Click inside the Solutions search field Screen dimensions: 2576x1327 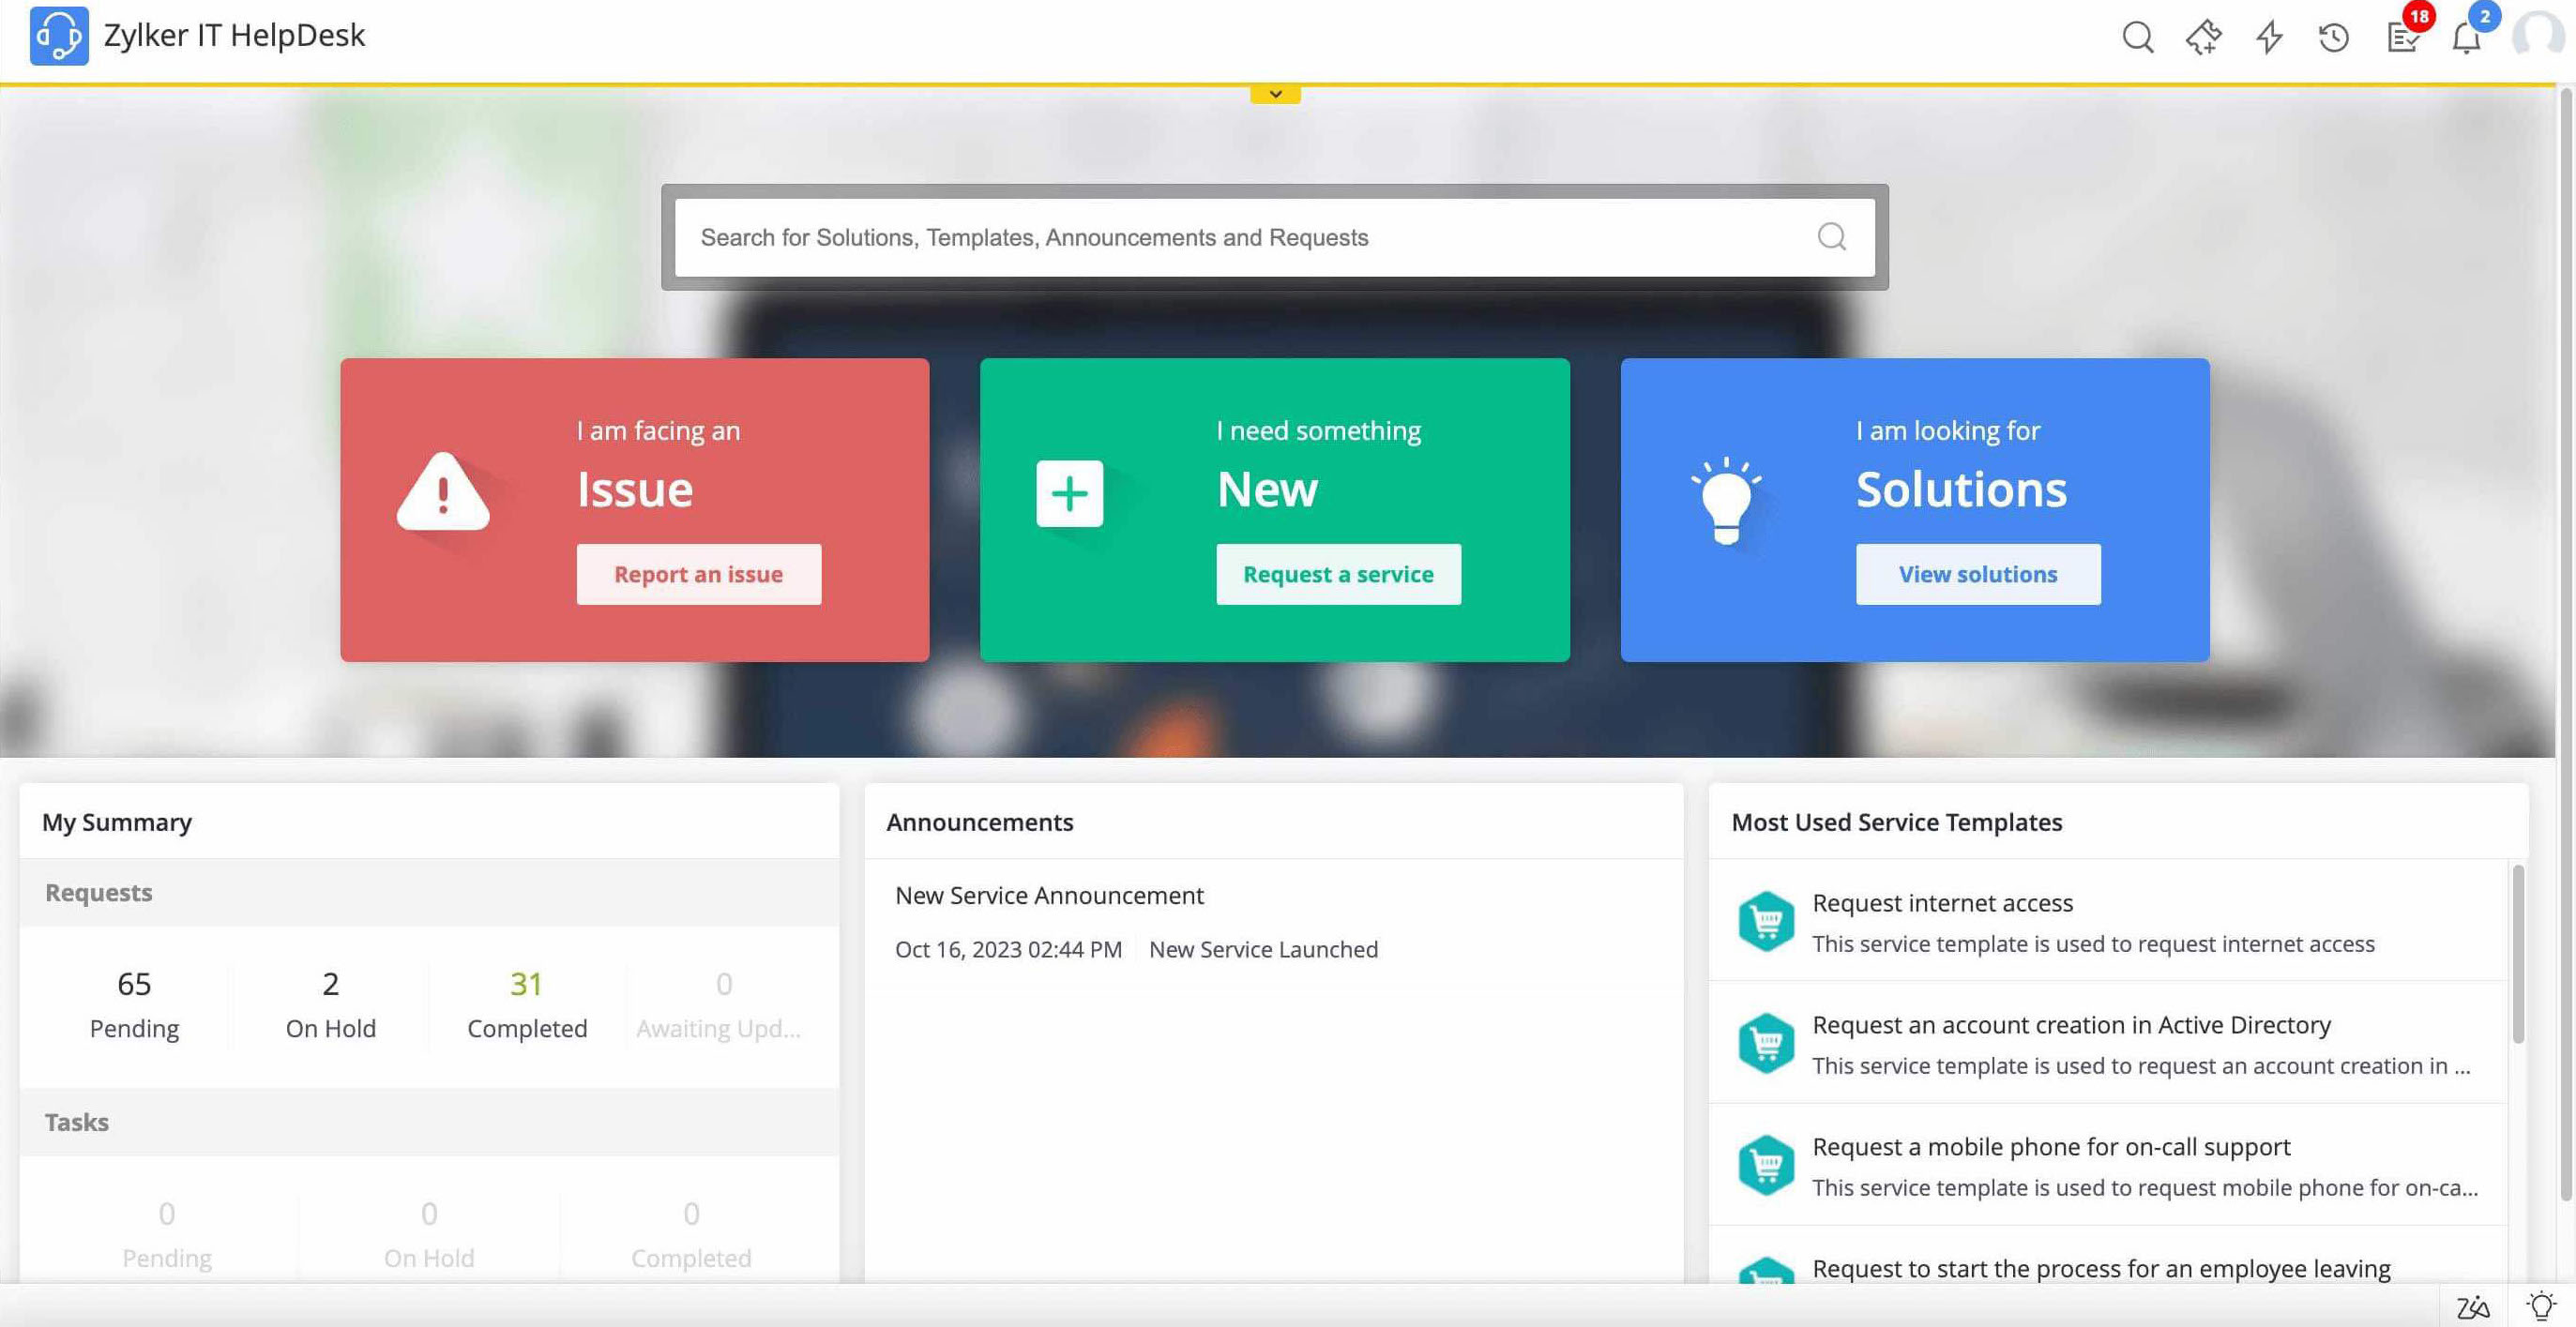pos(1200,237)
